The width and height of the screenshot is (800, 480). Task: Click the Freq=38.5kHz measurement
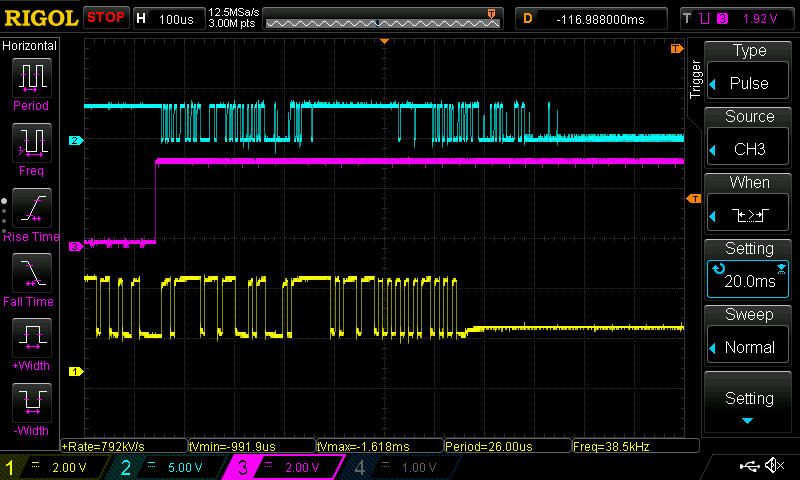[x=636, y=446]
